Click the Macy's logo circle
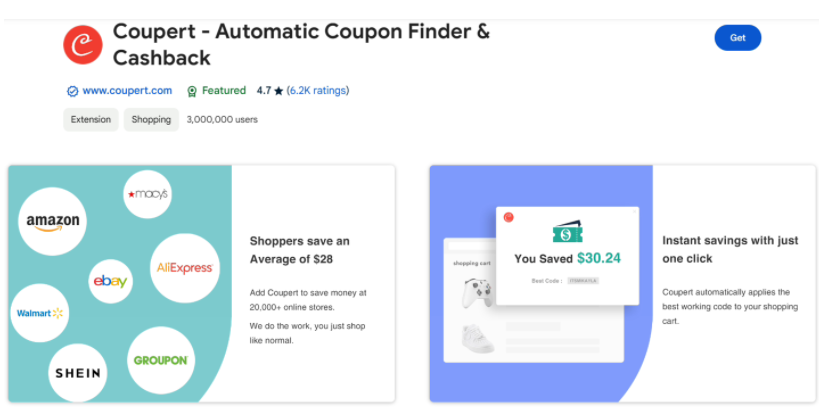The image size is (819, 412). coord(147,194)
